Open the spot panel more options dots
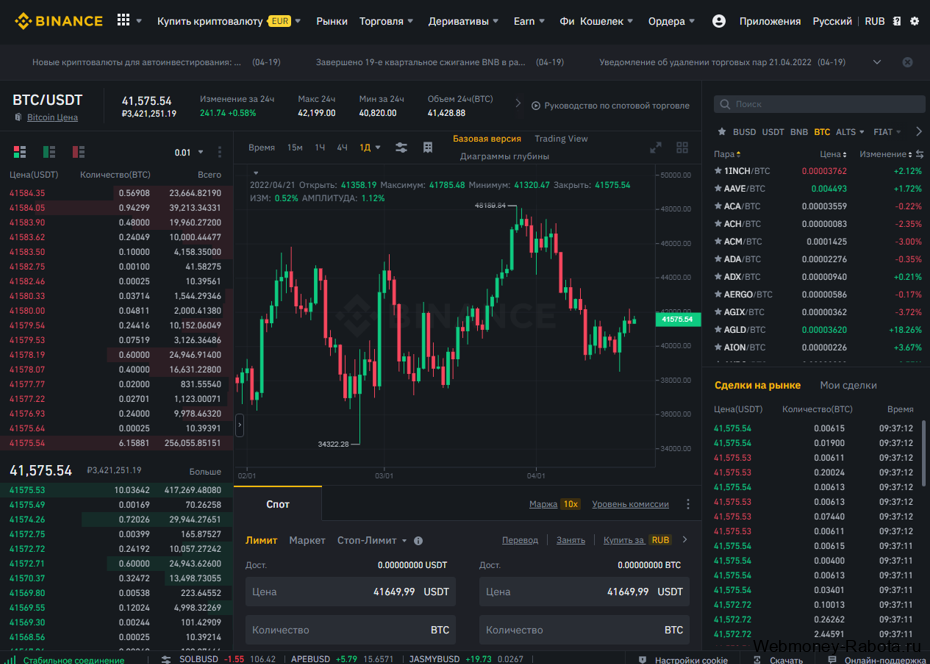Viewport: 930px width, 664px height. (x=688, y=505)
